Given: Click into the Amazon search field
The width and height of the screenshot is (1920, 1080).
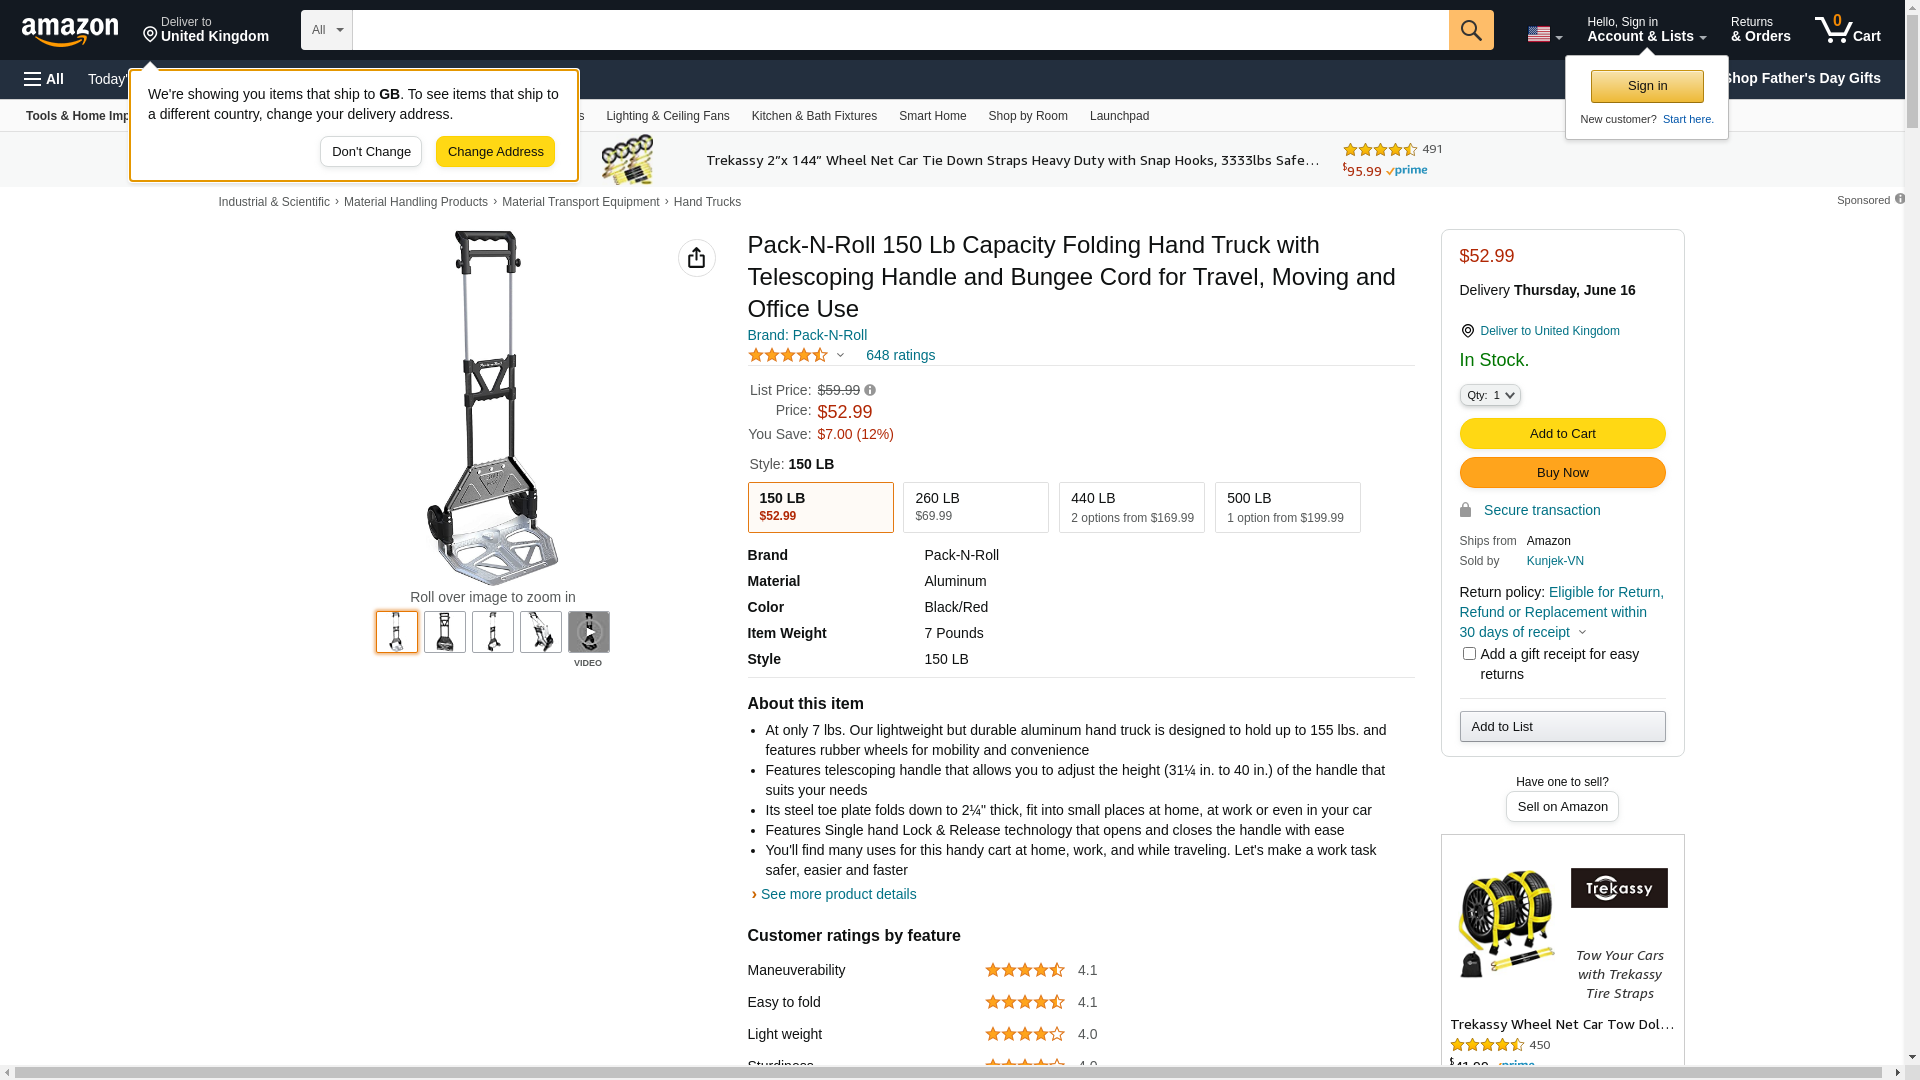Looking at the screenshot, I should click(900, 30).
